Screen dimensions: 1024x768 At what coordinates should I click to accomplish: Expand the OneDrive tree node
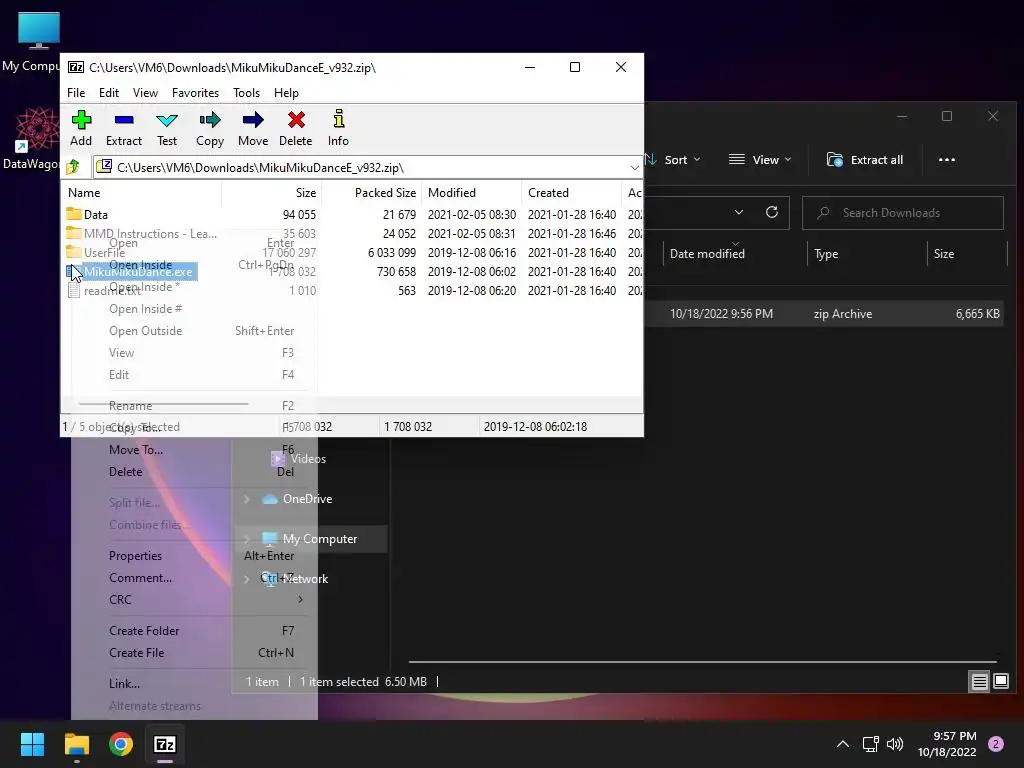click(x=247, y=499)
